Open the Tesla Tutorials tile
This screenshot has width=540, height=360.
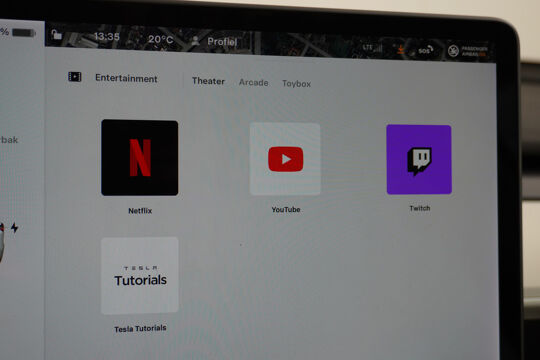point(139,276)
